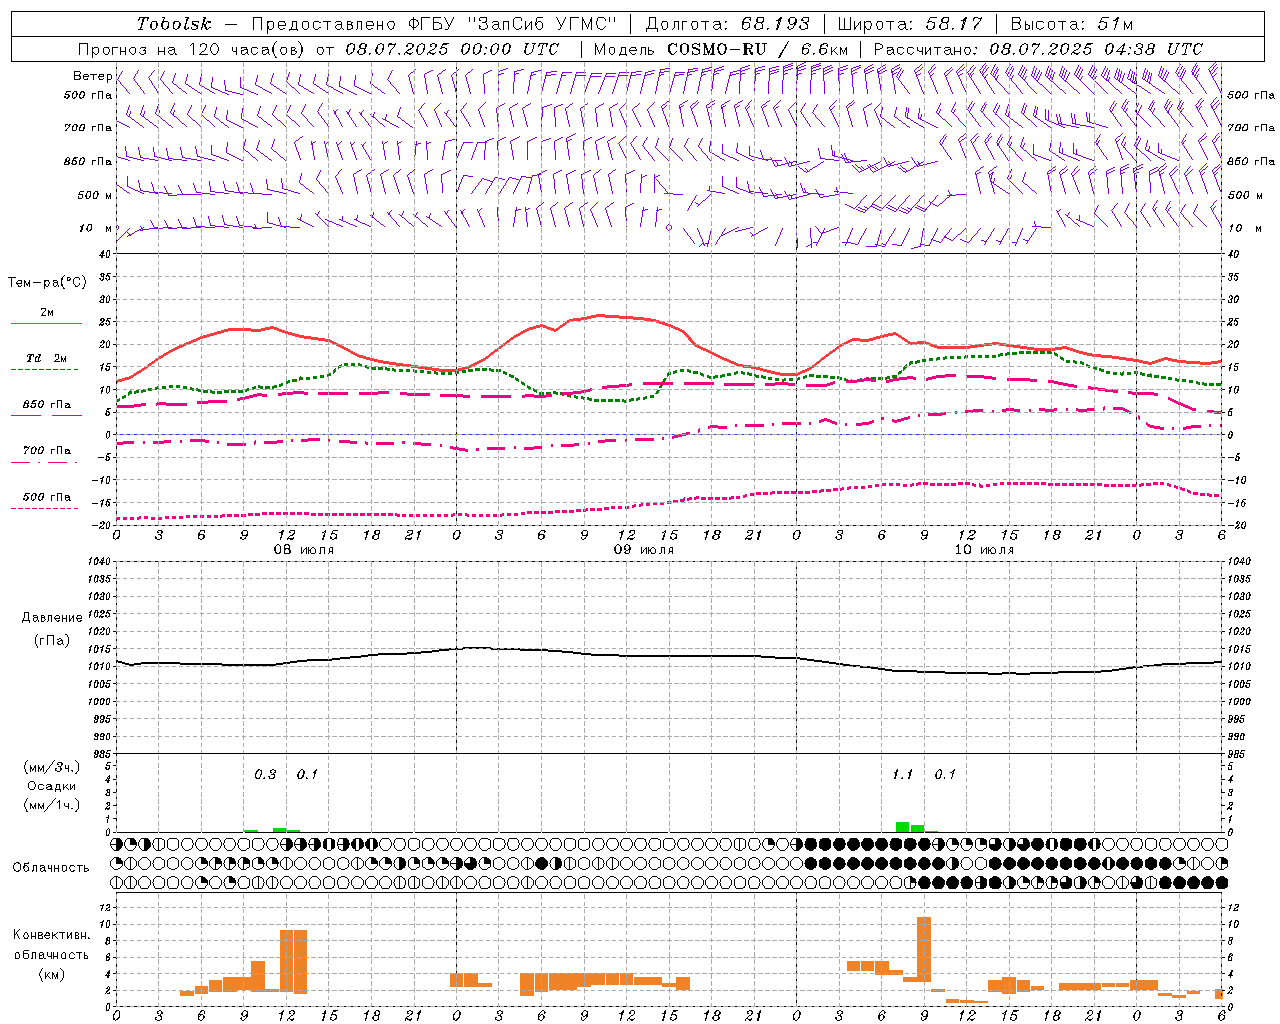Click the latitude value Широта: 58.17

pos(910,24)
